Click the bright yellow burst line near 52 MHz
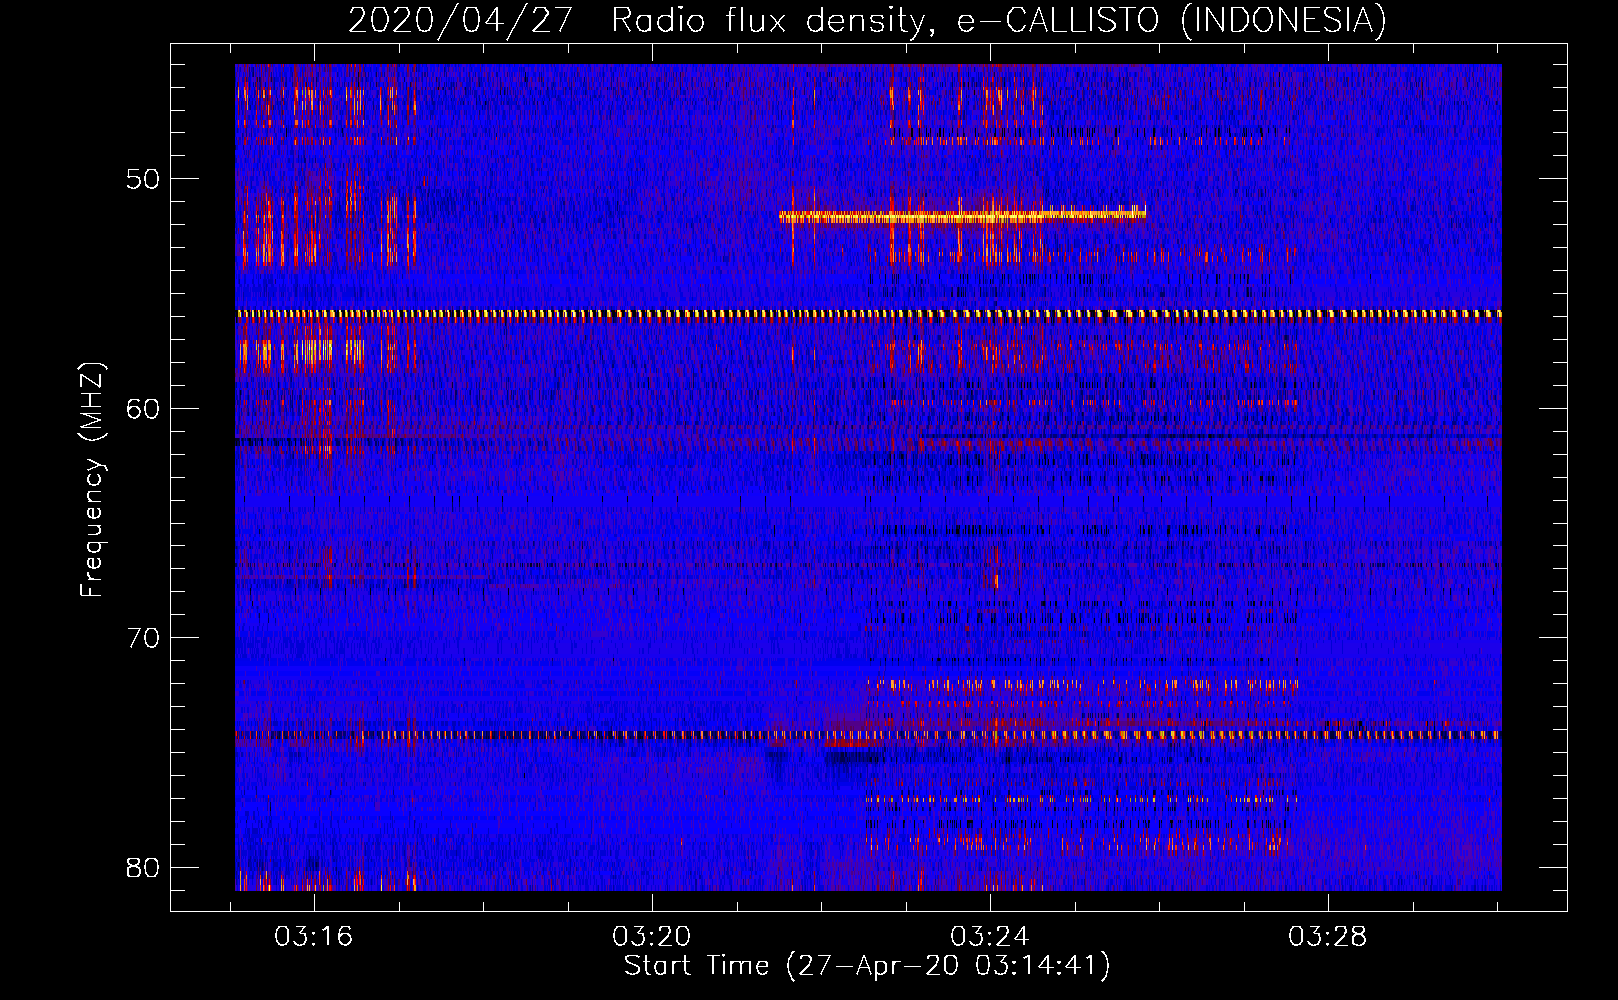 pyautogui.click(x=962, y=215)
